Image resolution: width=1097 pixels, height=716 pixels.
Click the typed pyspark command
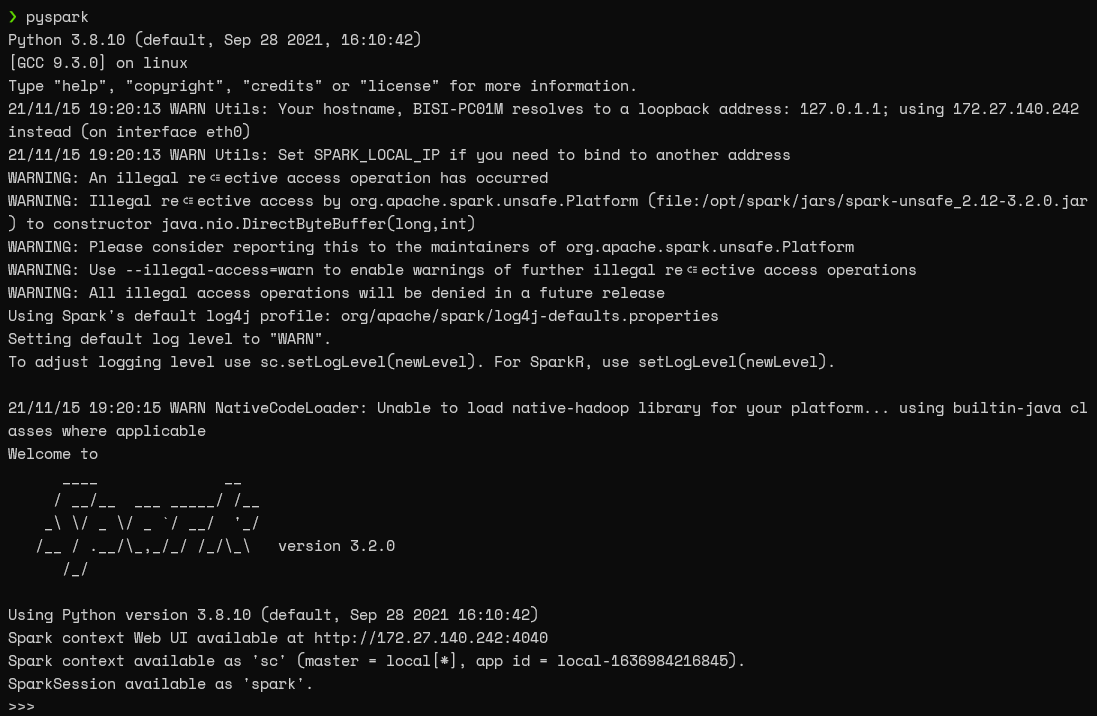tap(57, 17)
